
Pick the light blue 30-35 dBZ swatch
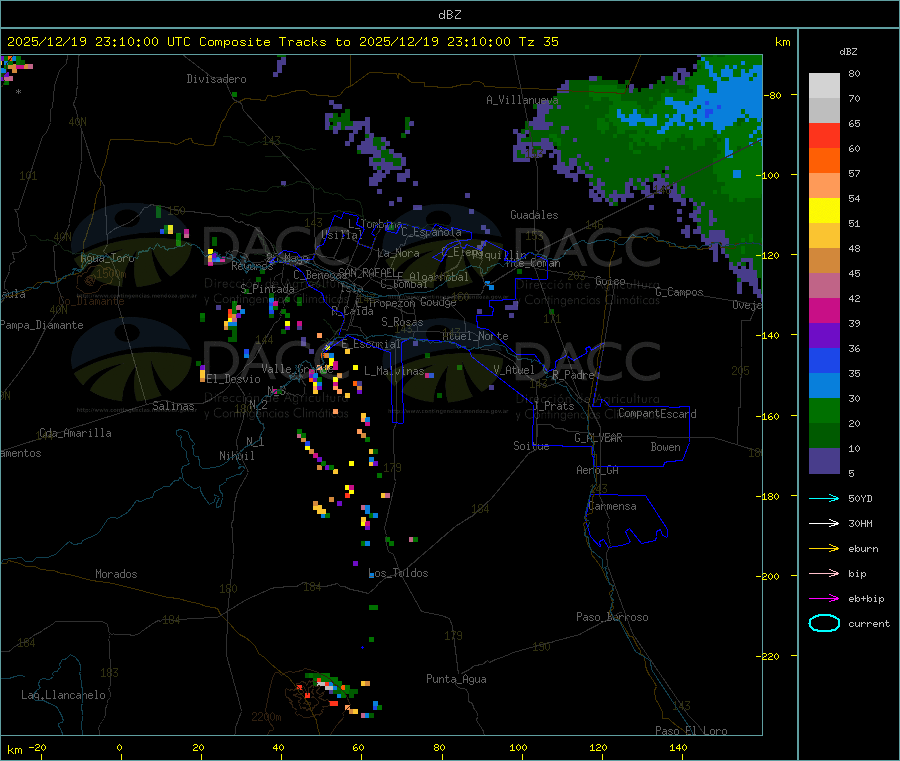824,386
